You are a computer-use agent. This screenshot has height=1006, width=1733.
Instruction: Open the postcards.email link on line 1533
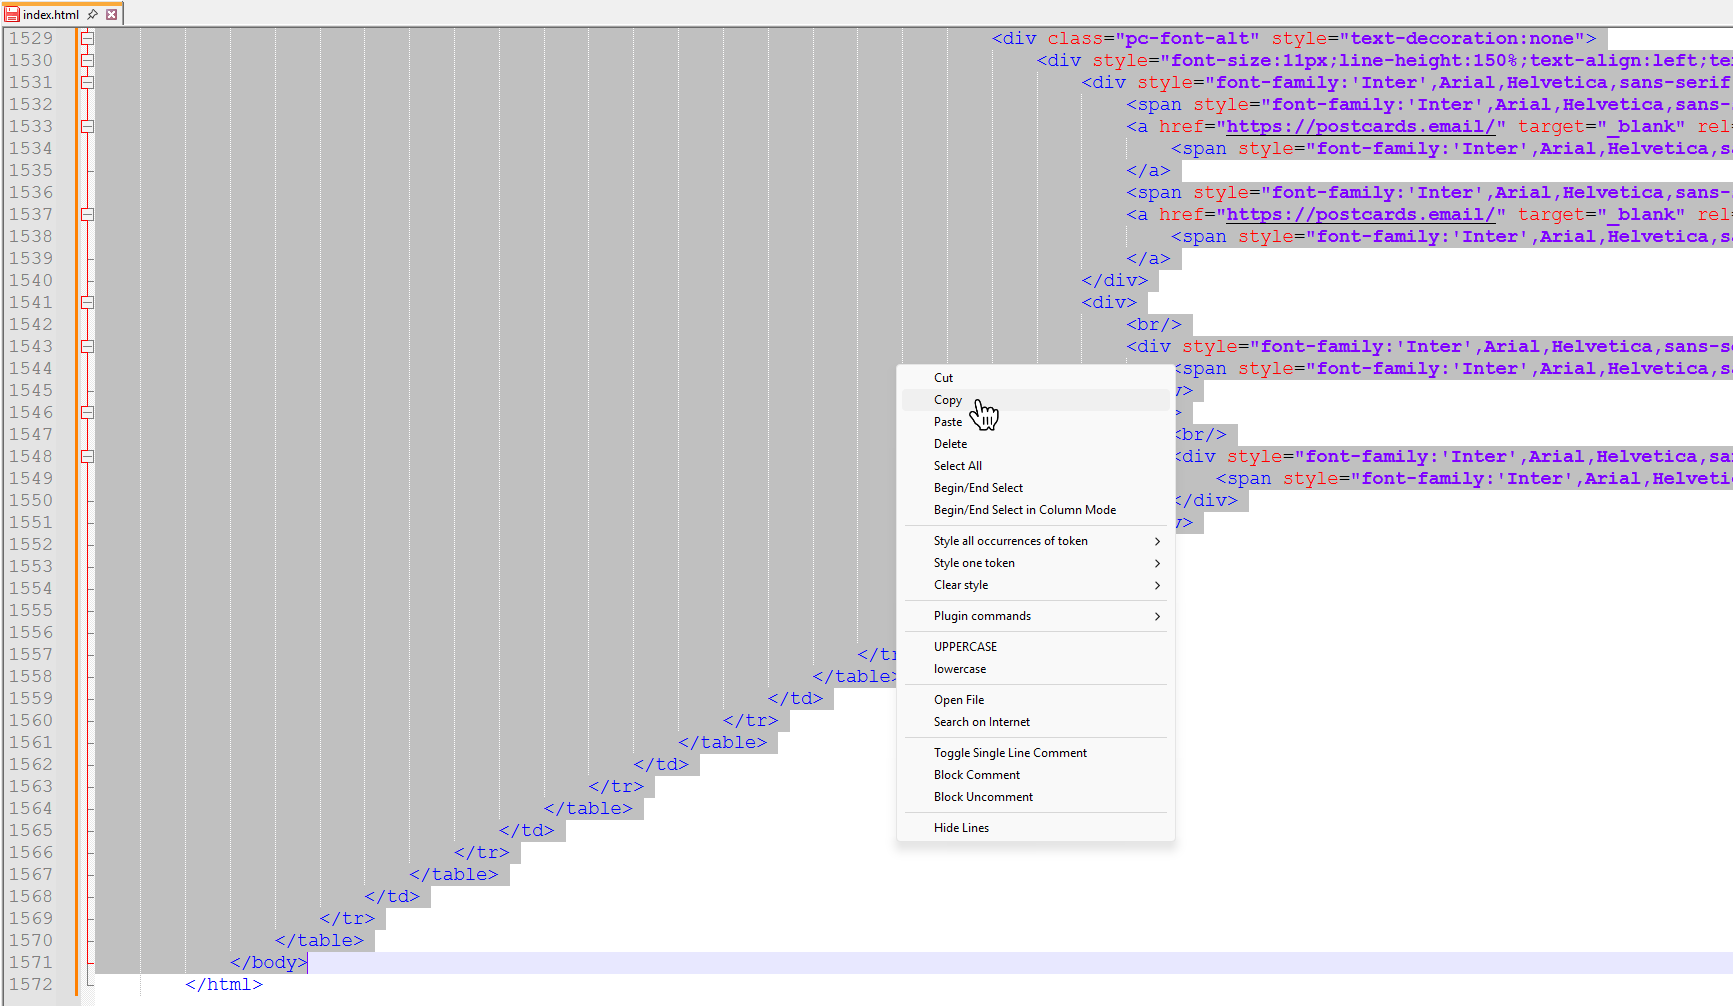pyautogui.click(x=1361, y=126)
